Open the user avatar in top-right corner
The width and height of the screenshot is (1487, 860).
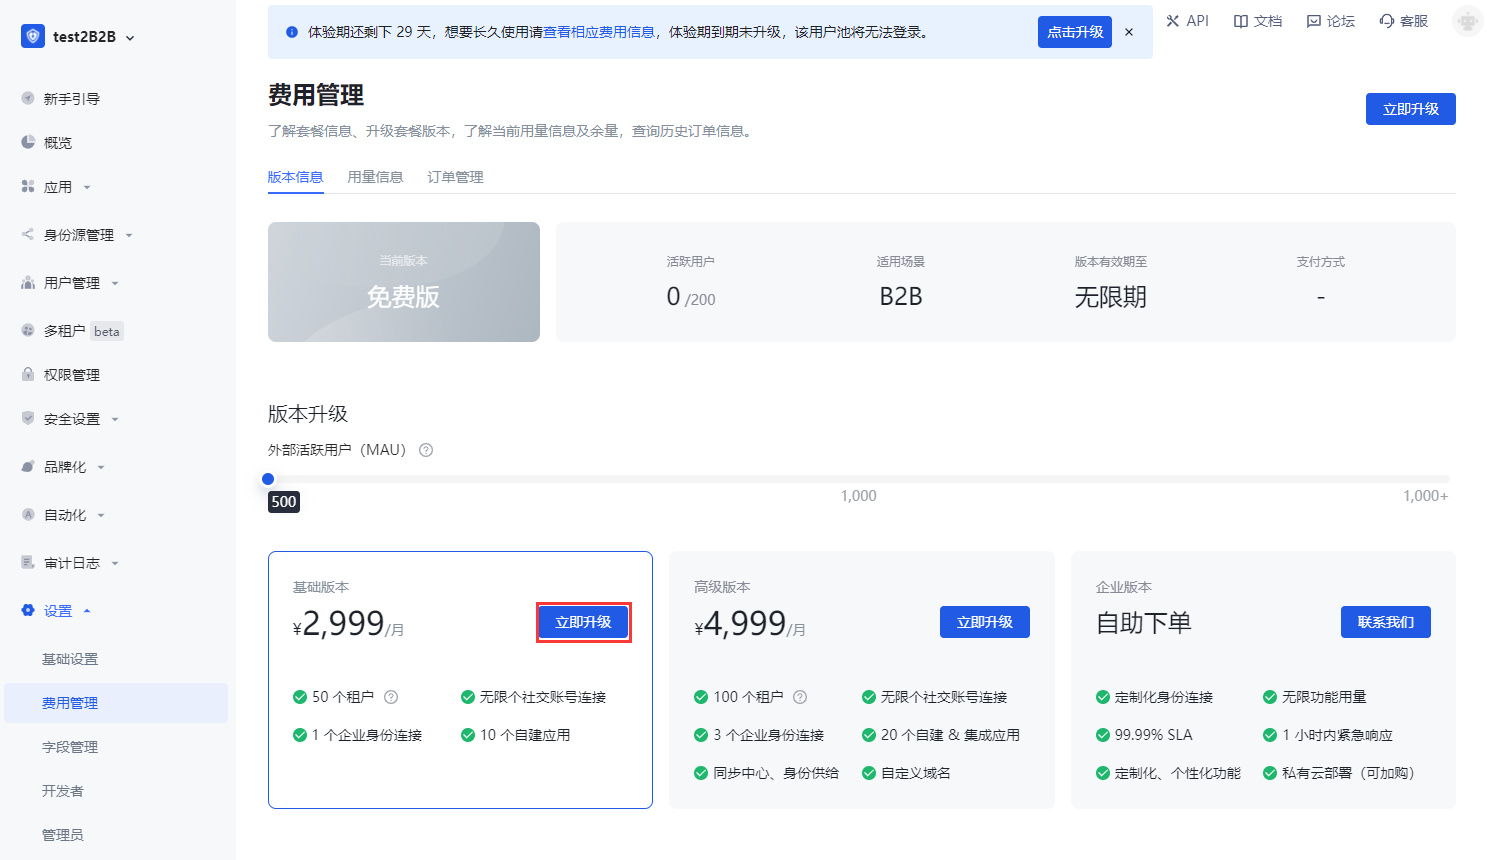[x=1467, y=21]
